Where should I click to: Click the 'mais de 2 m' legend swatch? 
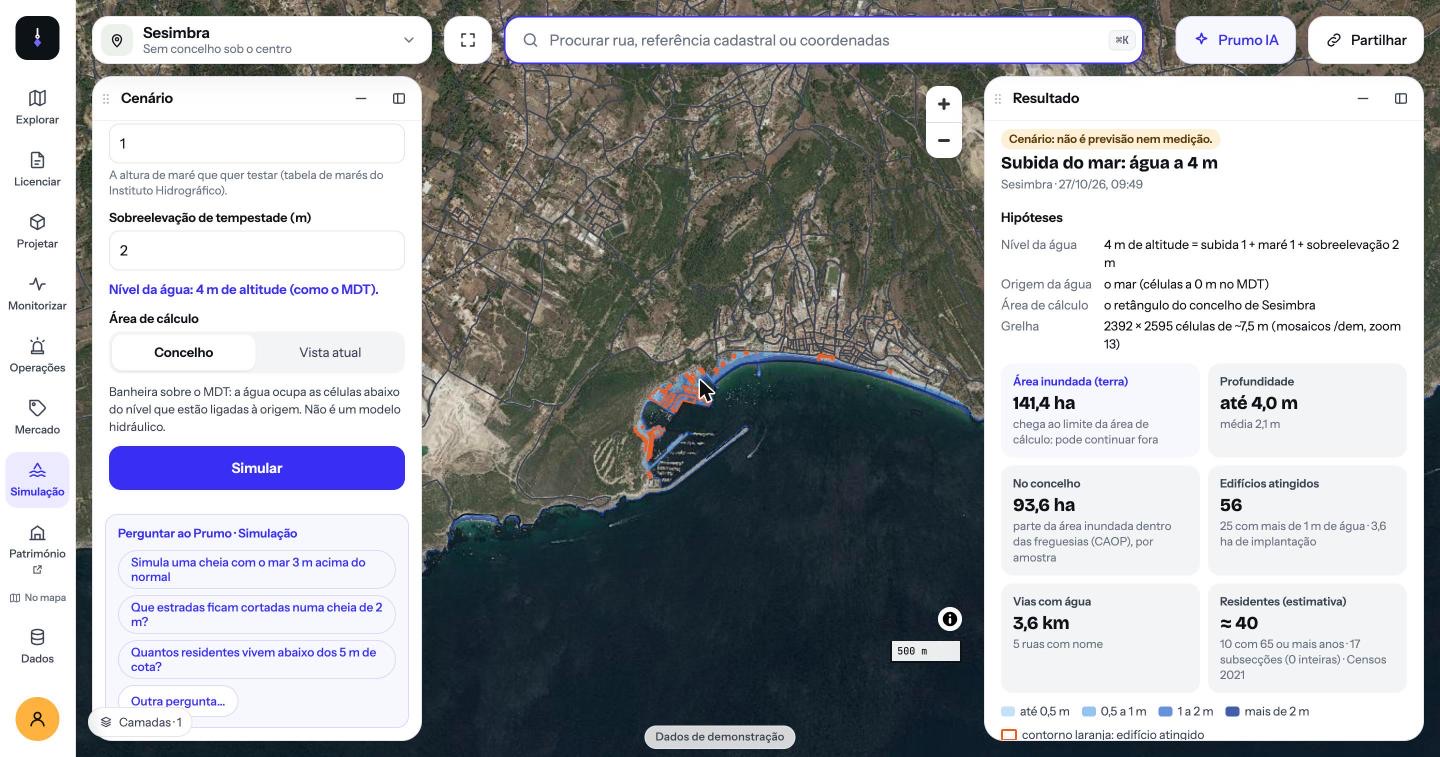(1232, 712)
